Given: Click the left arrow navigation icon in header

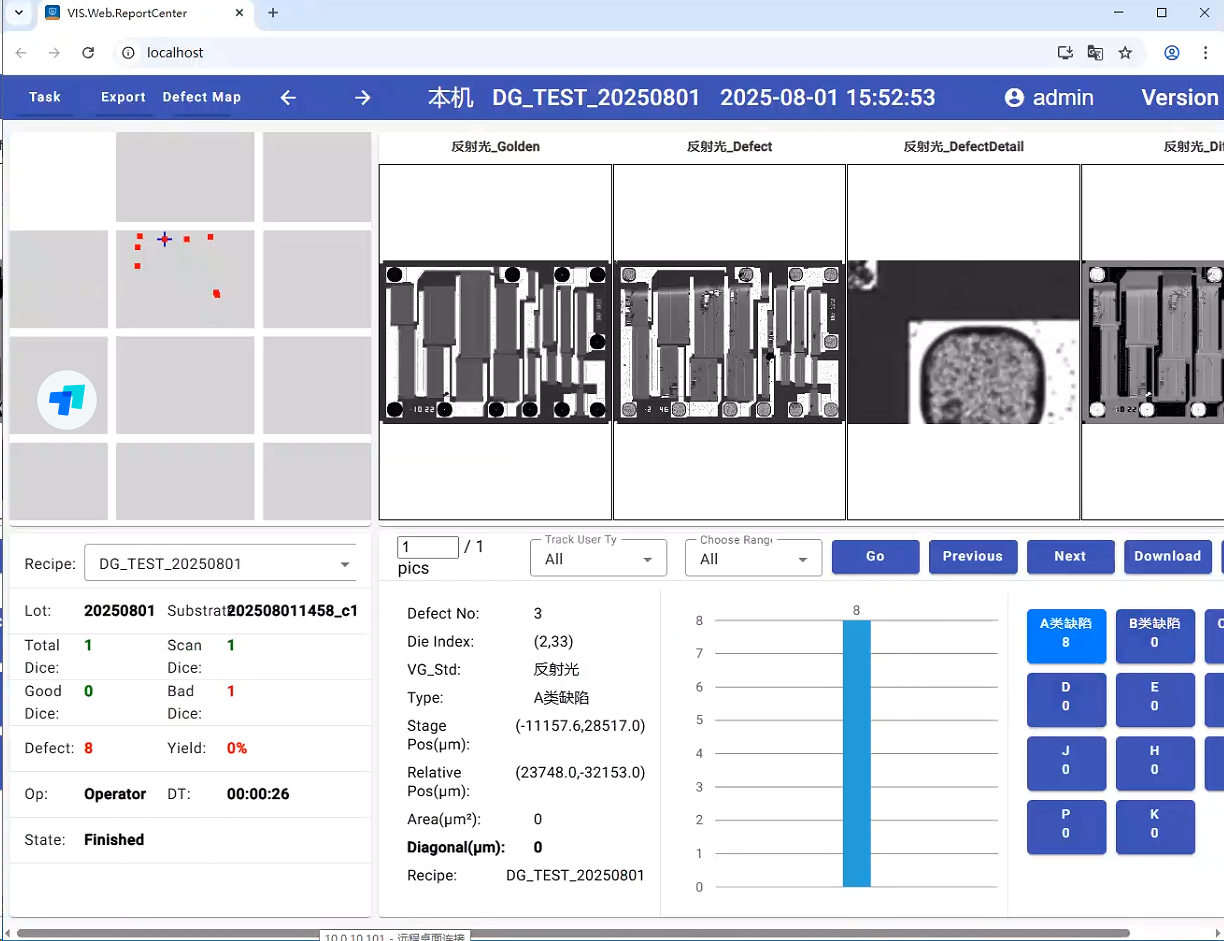Looking at the screenshot, I should click(x=288, y=98).
